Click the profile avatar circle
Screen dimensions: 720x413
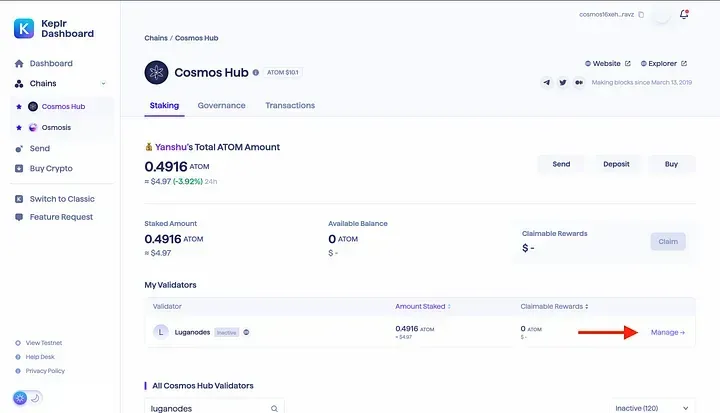[x=662, y=15]
